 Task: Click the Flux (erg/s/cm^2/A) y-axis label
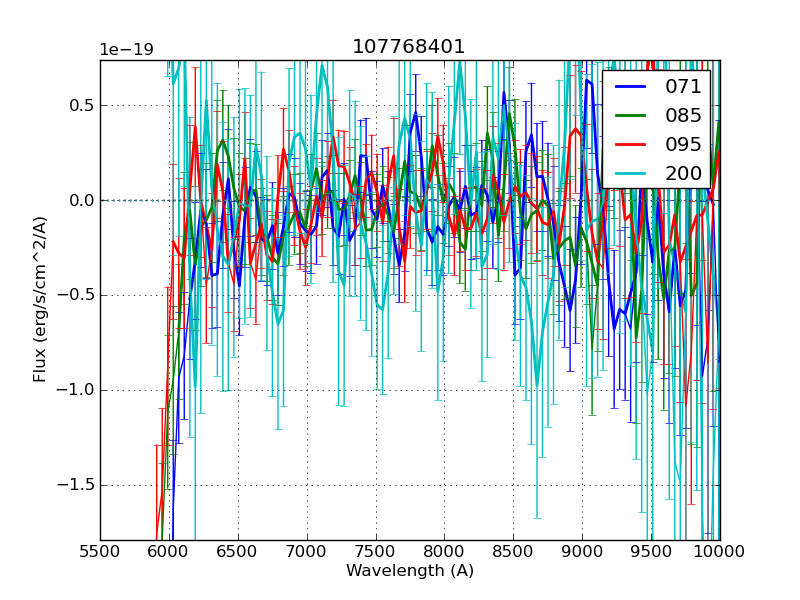pos(41,299)
